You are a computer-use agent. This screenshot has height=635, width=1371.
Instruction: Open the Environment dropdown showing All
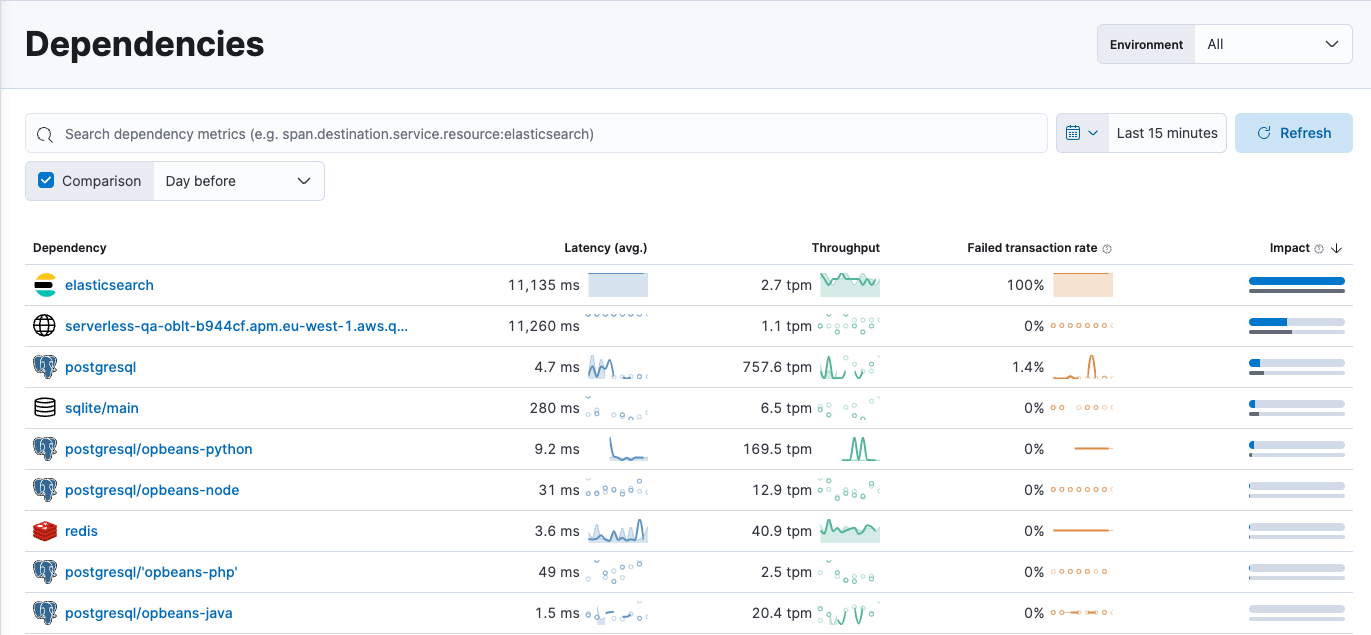pos(1272,44)
